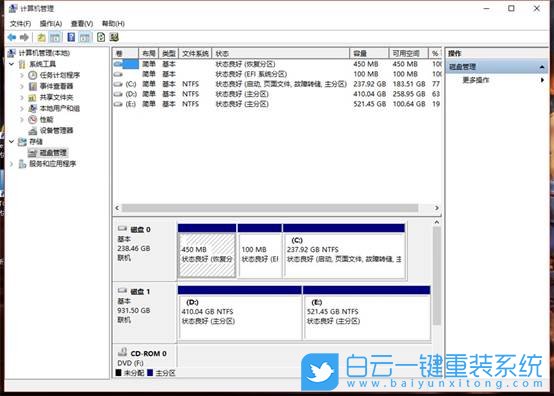This screenshot has width=554, height=396.
Task: Sort by the 可用空间 column header
Action: point(408,54)
